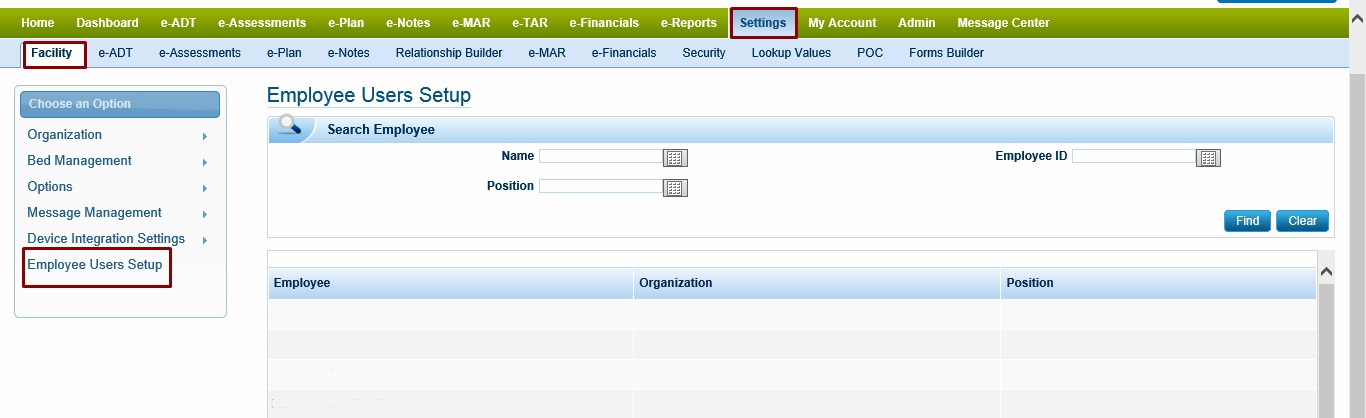Open the lookup icon beside Name field

[x=675, y=158]
